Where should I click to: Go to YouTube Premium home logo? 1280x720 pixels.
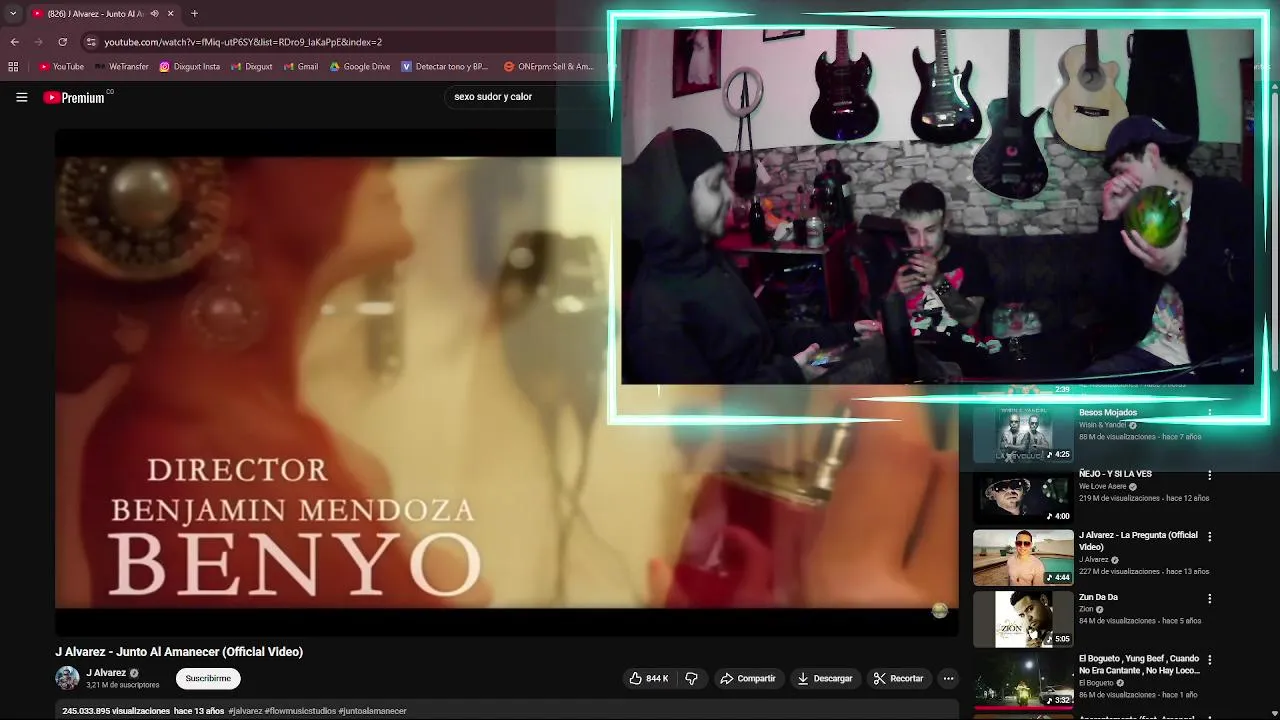(x=75, y=97)
